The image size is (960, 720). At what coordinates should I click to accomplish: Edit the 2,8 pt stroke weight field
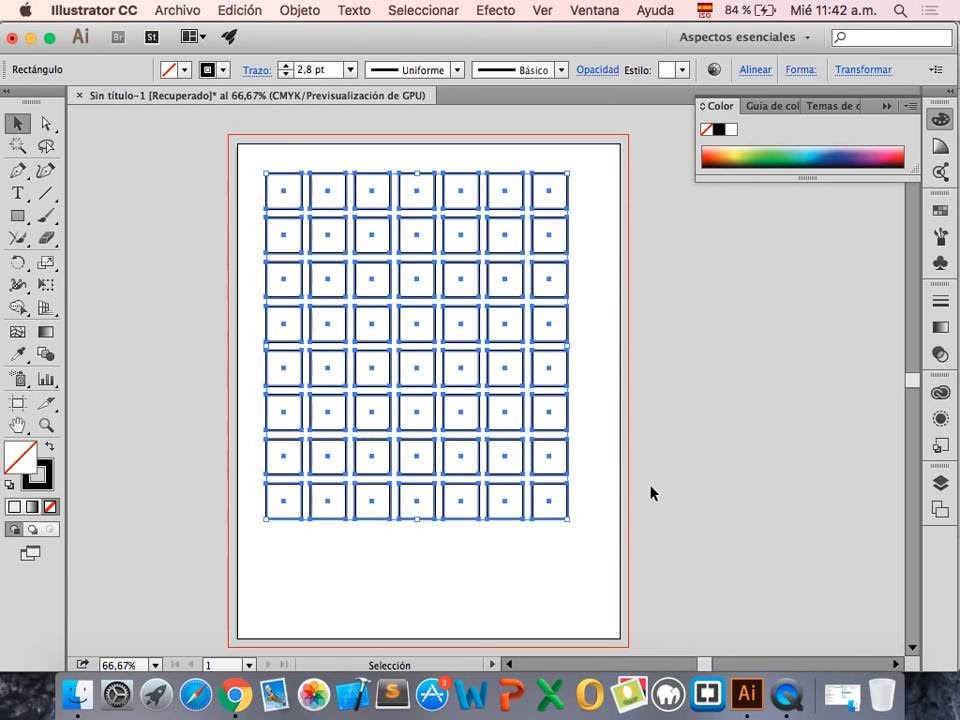[318, 70]
